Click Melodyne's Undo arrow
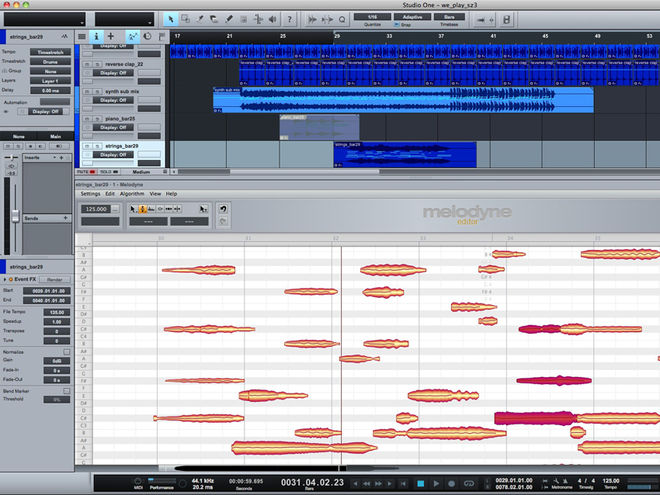Viewport: 660px width, 495px height. pyautogui.click(x=223, y=209)
